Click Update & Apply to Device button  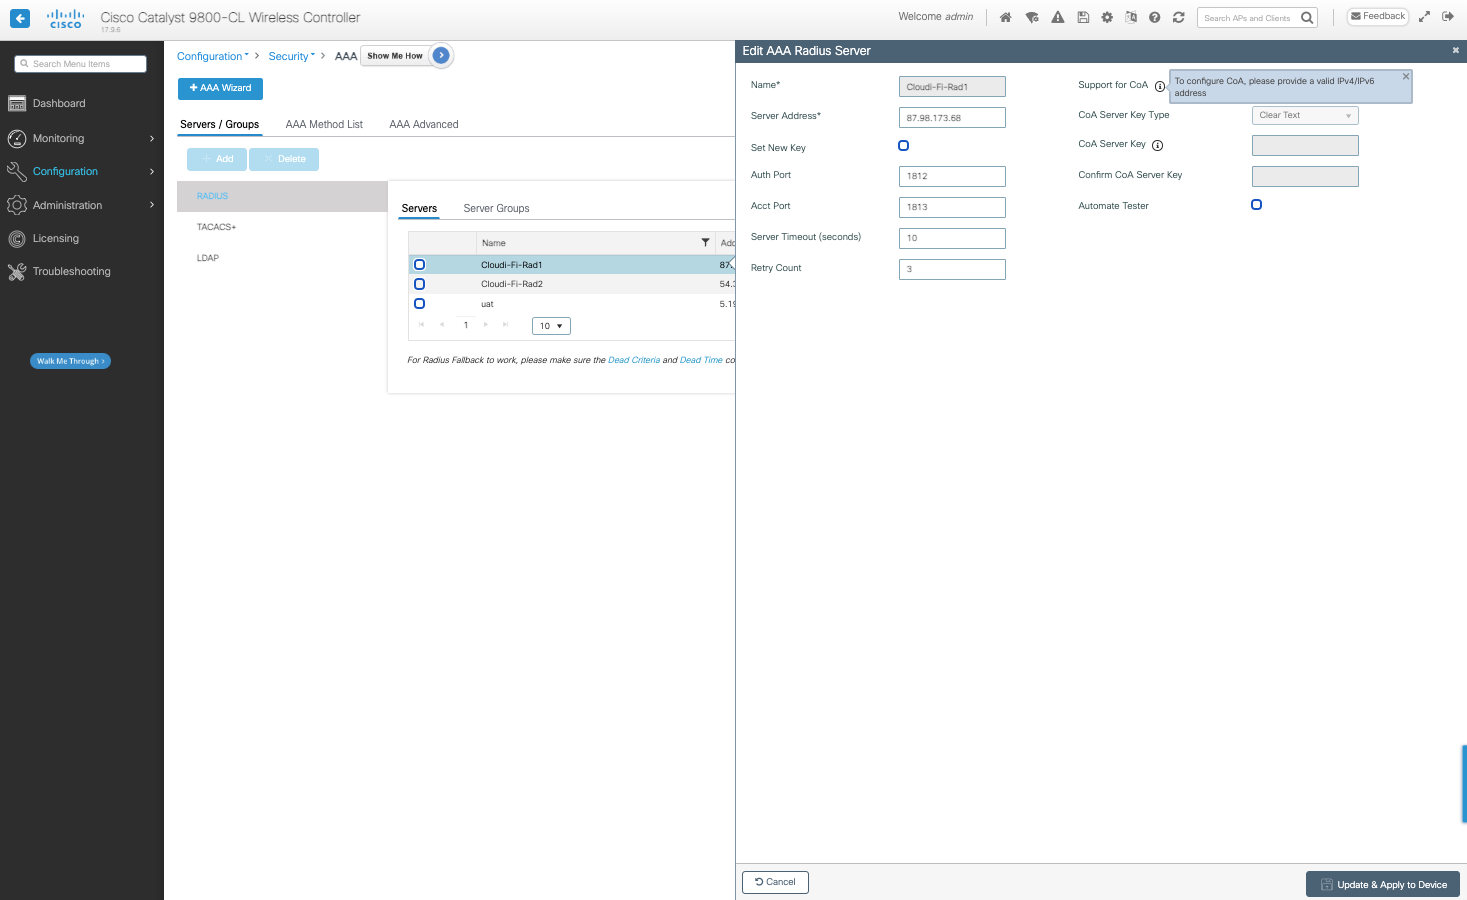coord(1383,884)
